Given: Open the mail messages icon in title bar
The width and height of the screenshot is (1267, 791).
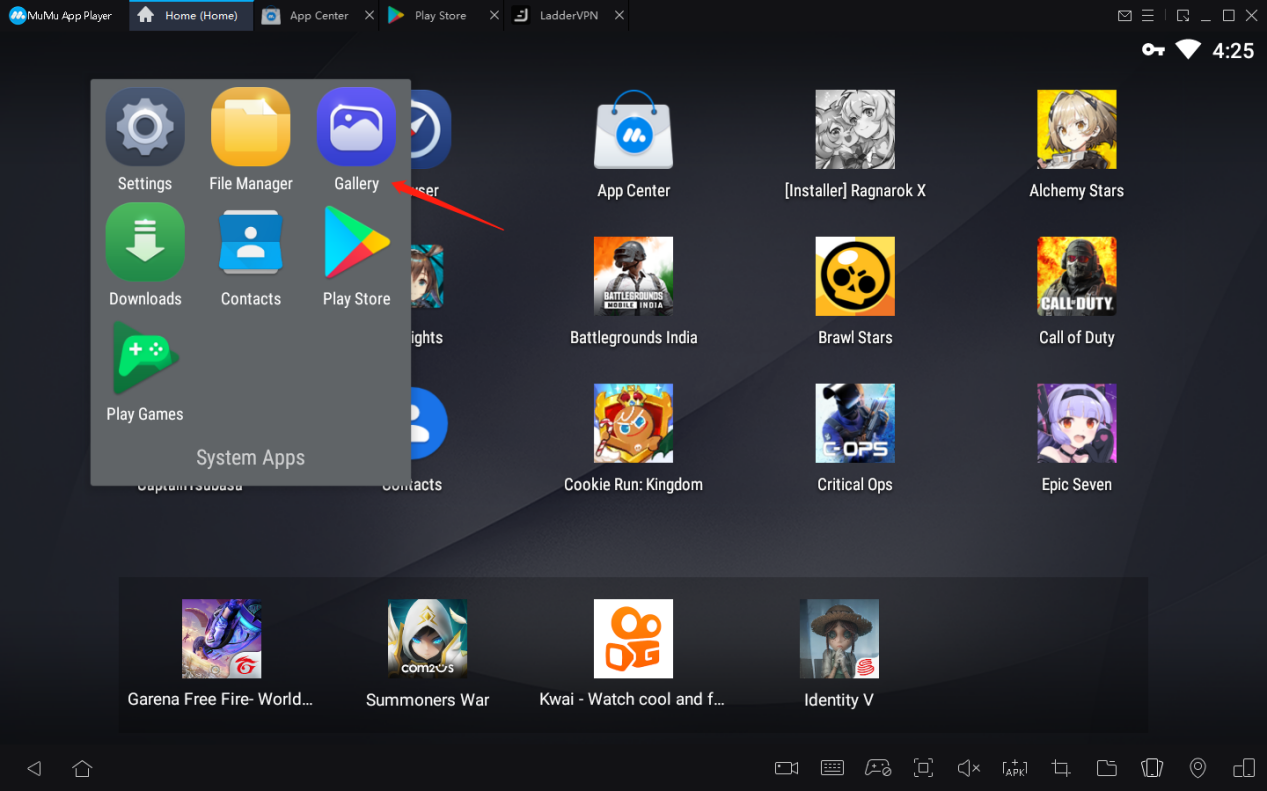Looking at the screenshot, I should (1125, 16).
